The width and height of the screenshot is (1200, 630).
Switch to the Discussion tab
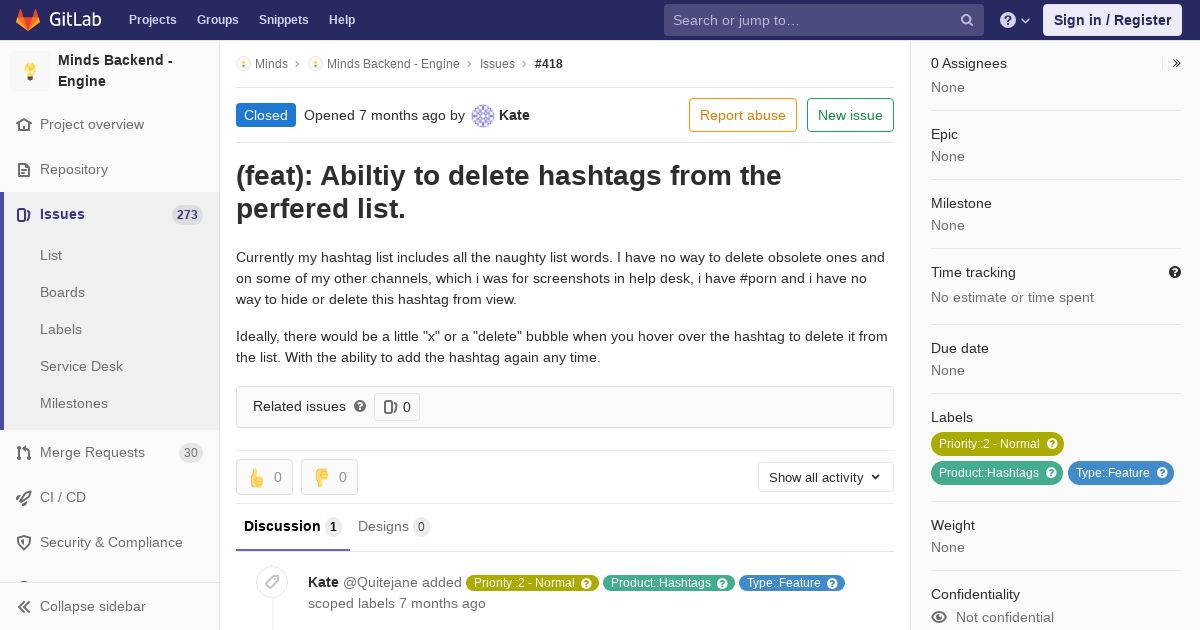[292, 527]
